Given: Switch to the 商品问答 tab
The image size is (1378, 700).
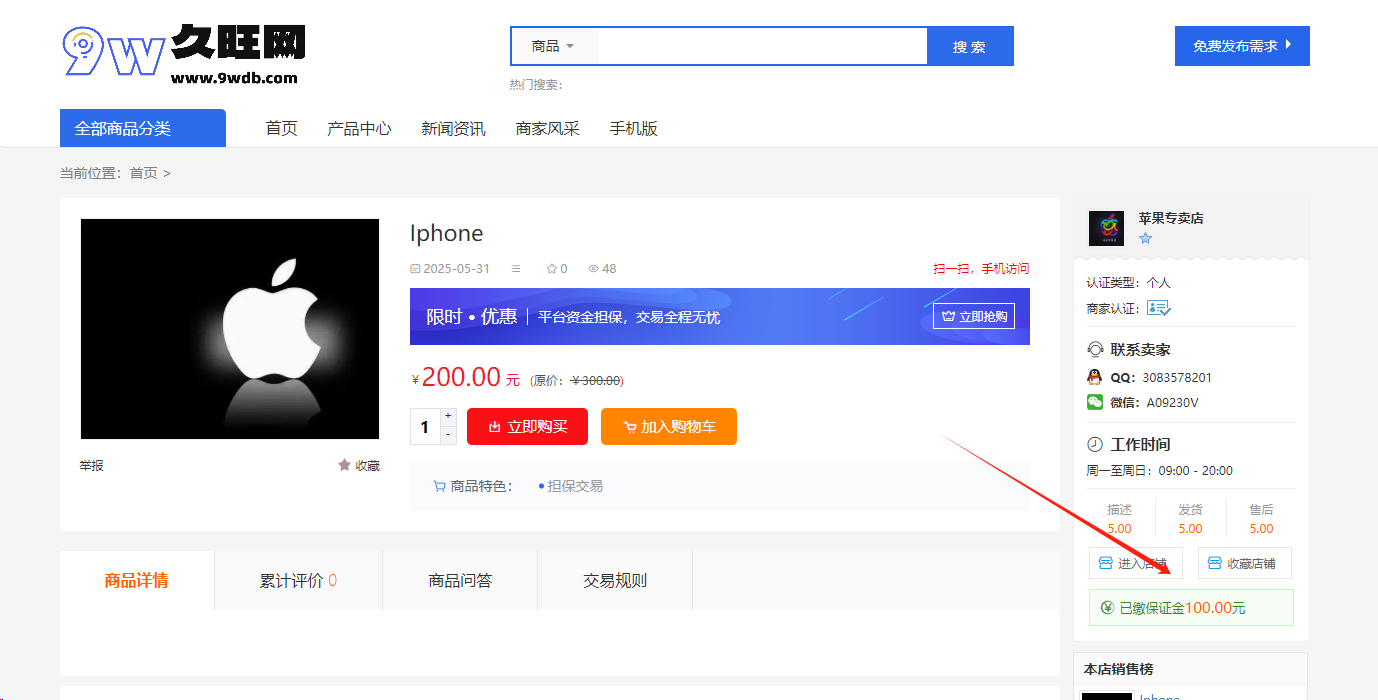Looking at the screenshot, I should click(x=460, y=580).
